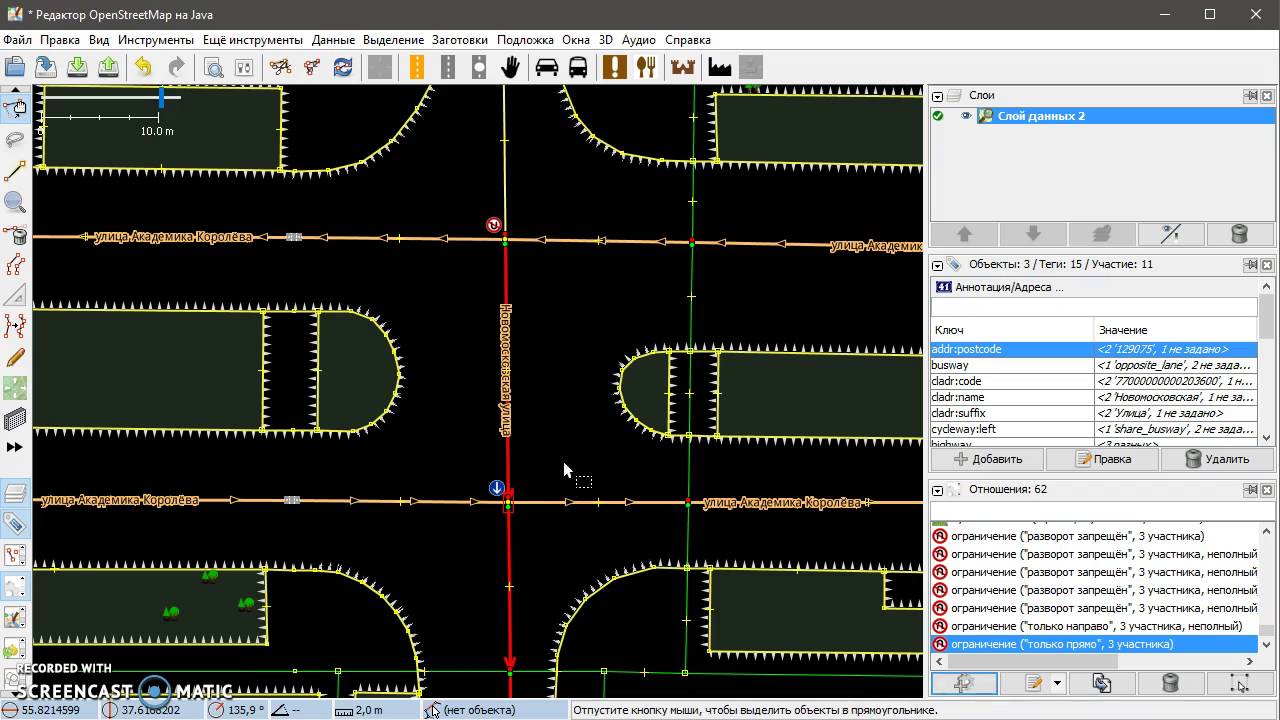Activate the building drawing tool
The width and height of the screenshot is (1280, 720).
click(x=15, y=420)
